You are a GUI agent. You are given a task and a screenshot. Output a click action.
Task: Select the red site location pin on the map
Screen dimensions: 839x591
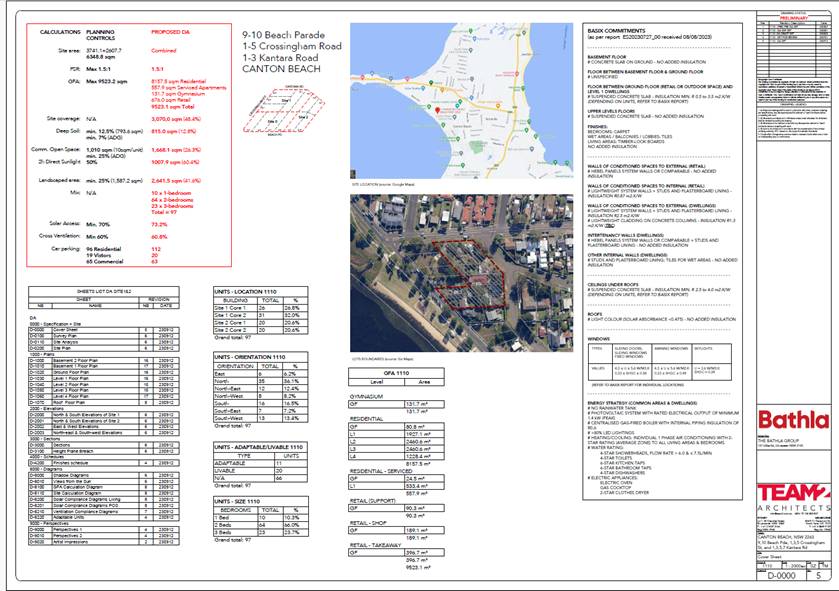click(438, 111)
